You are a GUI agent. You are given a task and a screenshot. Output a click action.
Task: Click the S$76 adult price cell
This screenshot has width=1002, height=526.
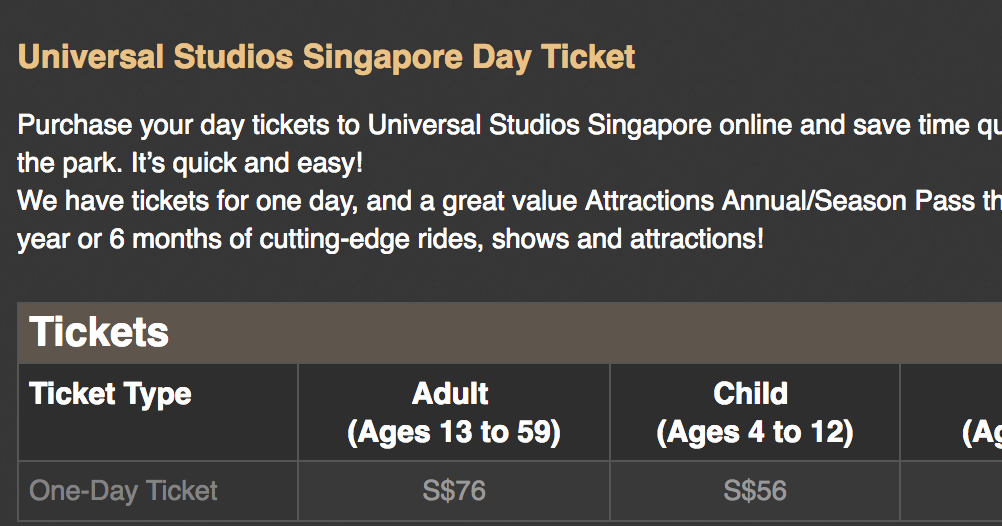(x=453, y=491)
